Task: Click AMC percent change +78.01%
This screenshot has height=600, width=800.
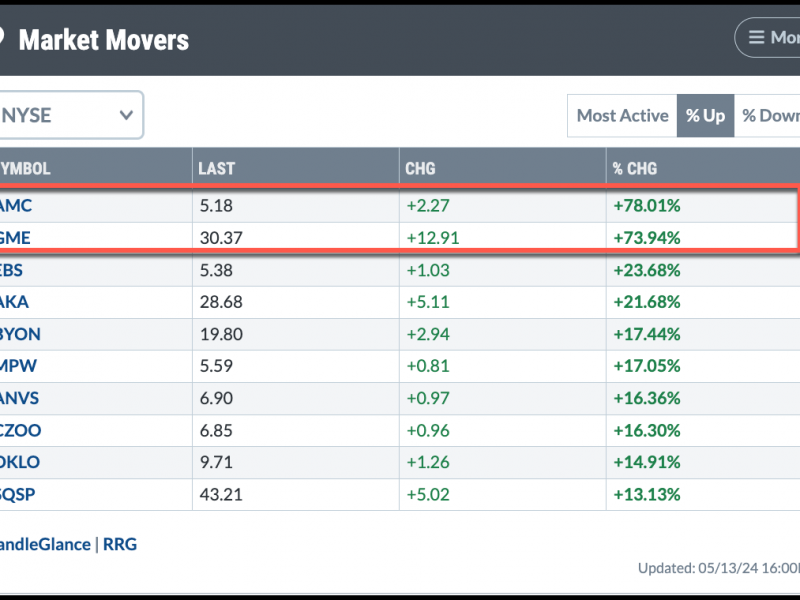Action: coord(646,206)
